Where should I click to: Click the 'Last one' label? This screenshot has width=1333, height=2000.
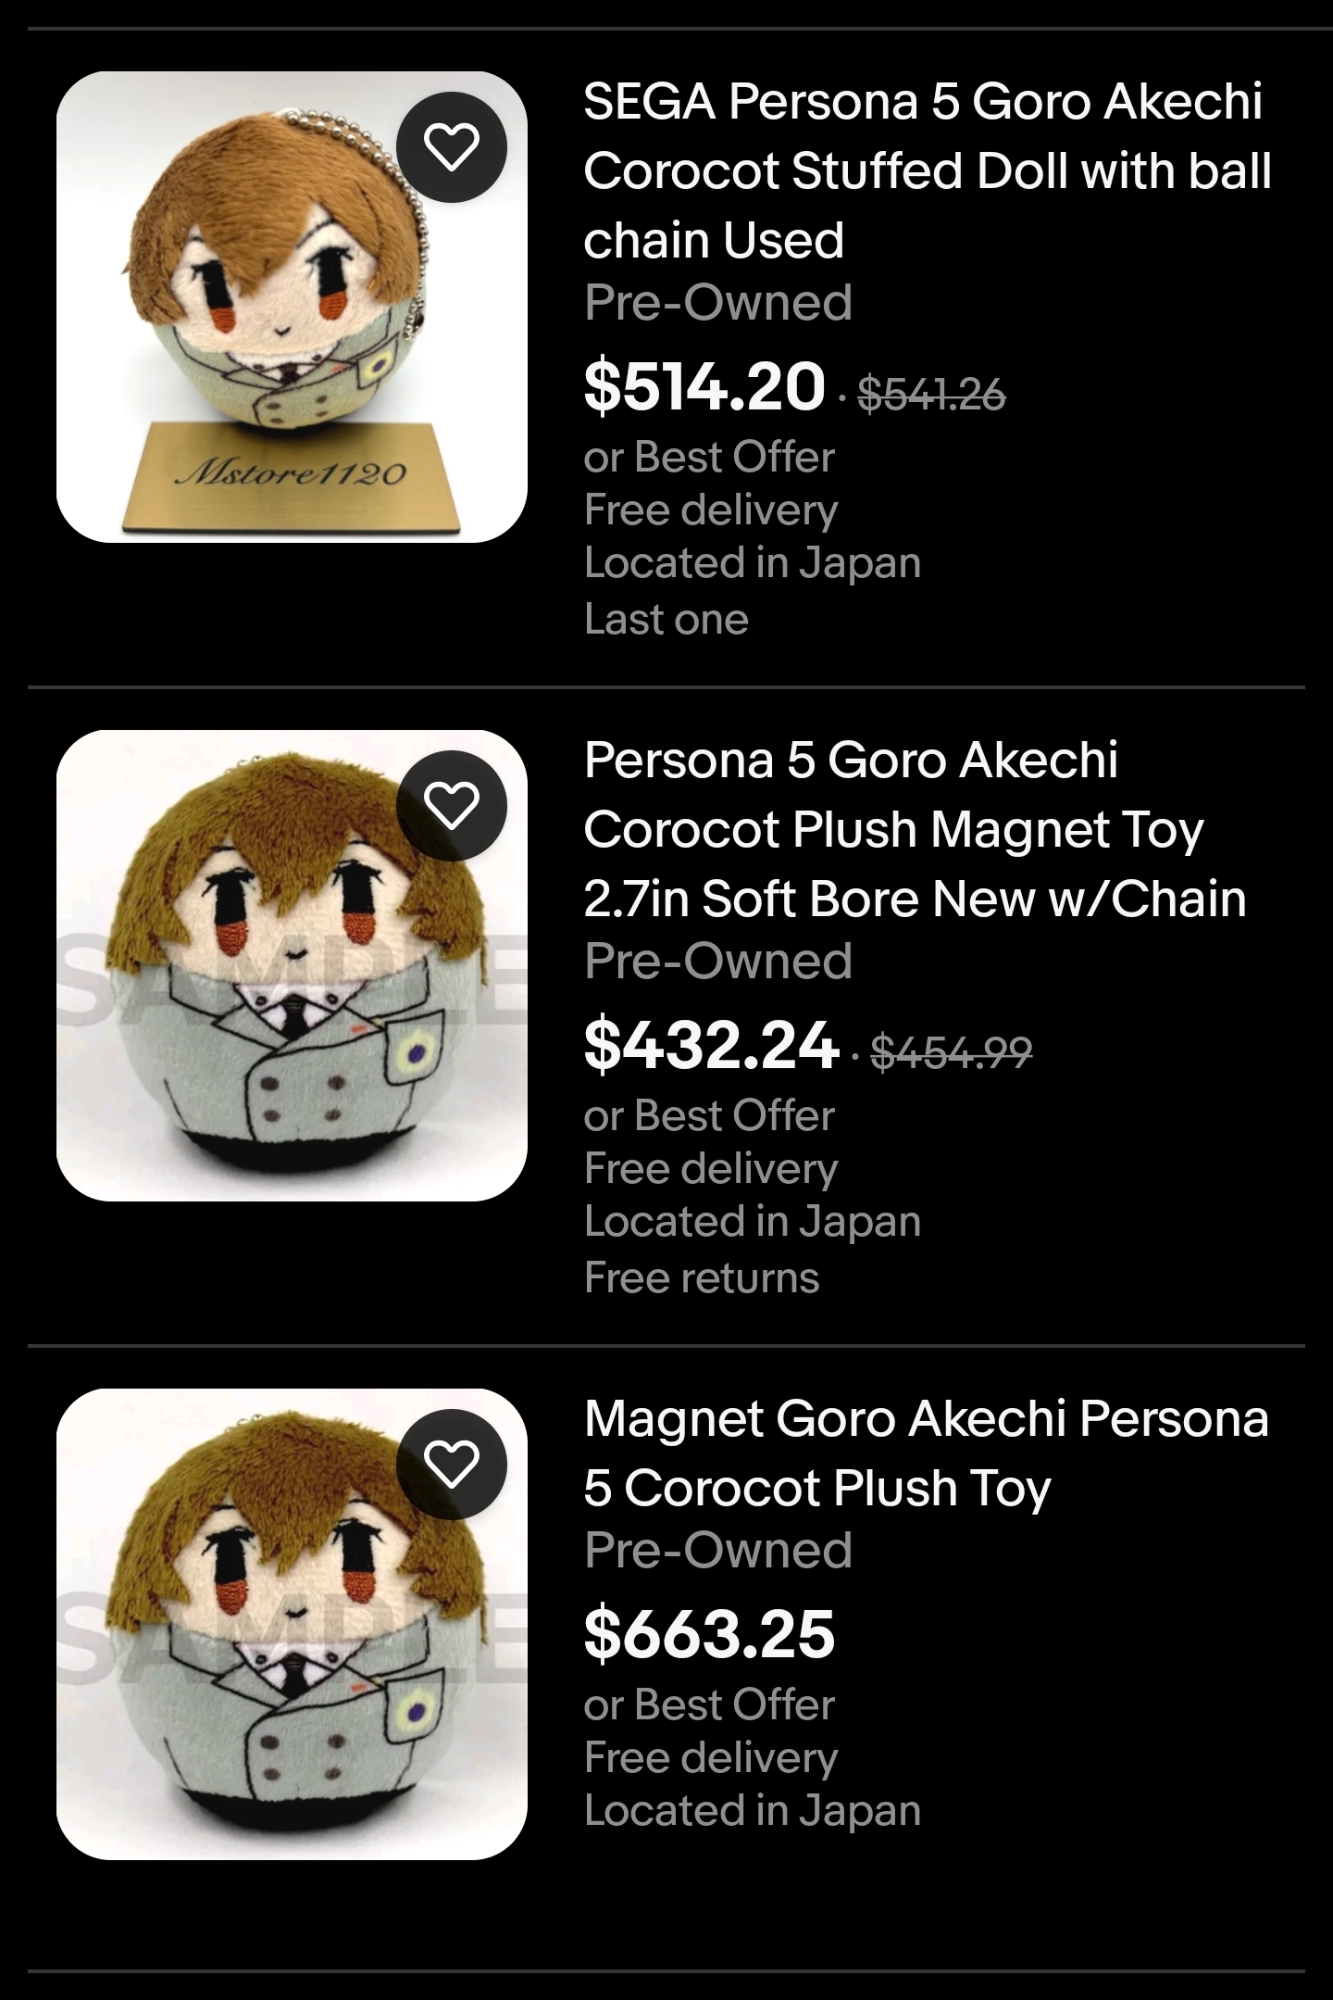(x=666, y=619)
